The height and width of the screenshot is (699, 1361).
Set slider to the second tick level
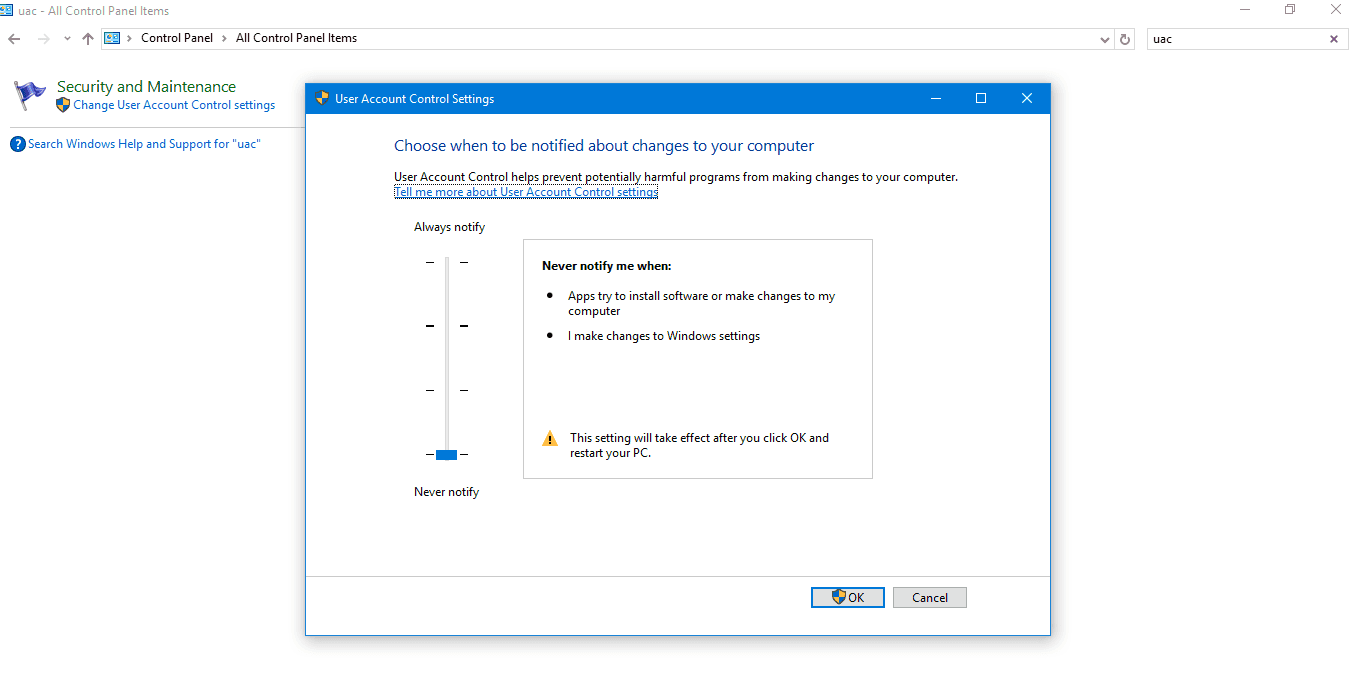point(447,326)
